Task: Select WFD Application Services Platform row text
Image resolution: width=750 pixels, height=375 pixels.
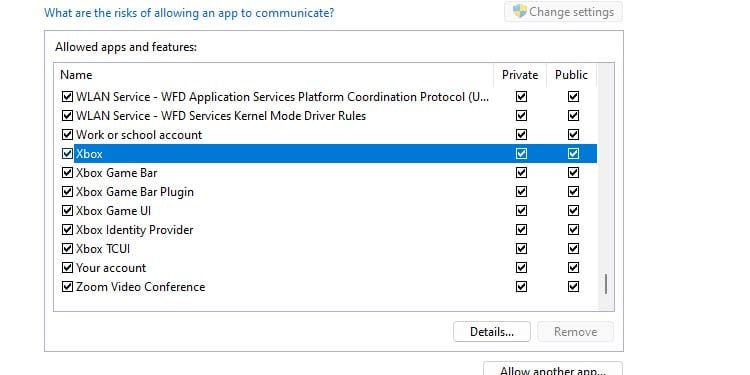Action: coord(283,97)
